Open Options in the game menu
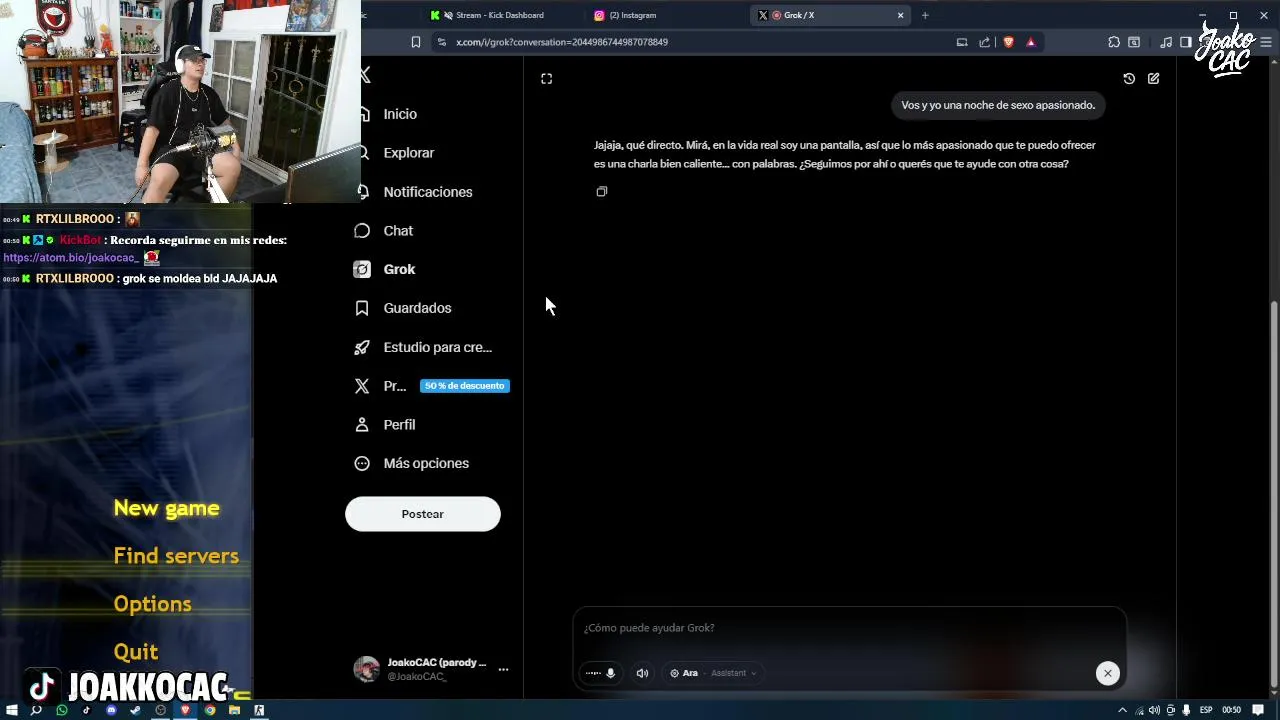The image size is (1280, 720). point(152,604)
